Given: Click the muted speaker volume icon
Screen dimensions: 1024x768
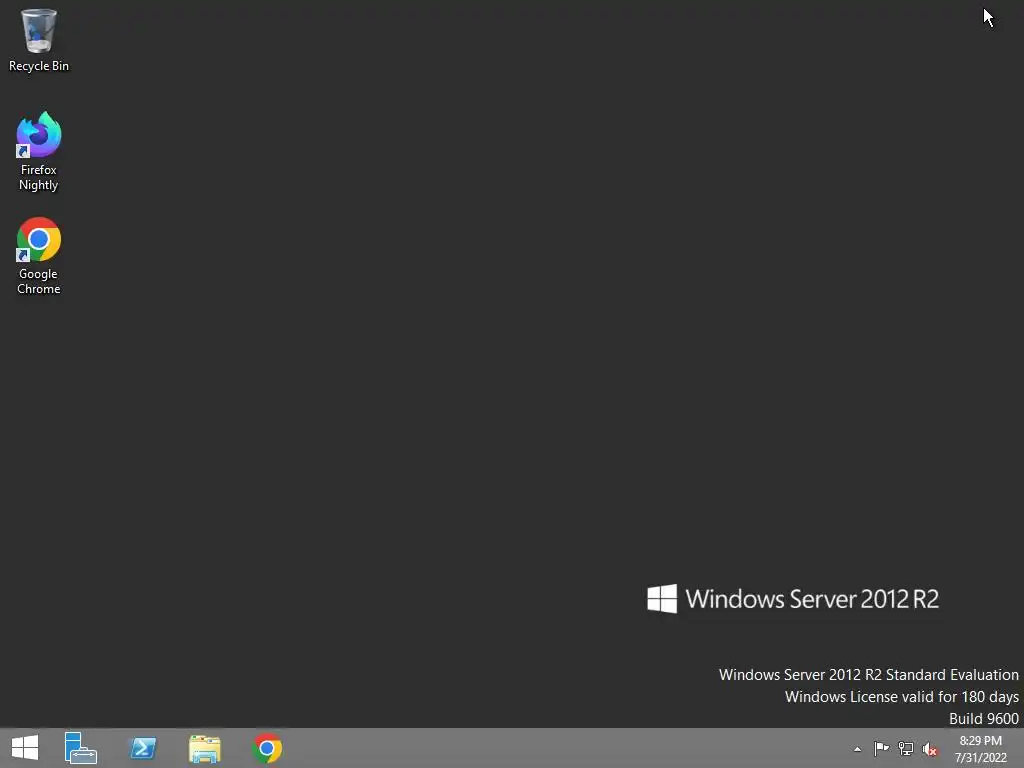Looking at the screenshot, I should [930, 749].
